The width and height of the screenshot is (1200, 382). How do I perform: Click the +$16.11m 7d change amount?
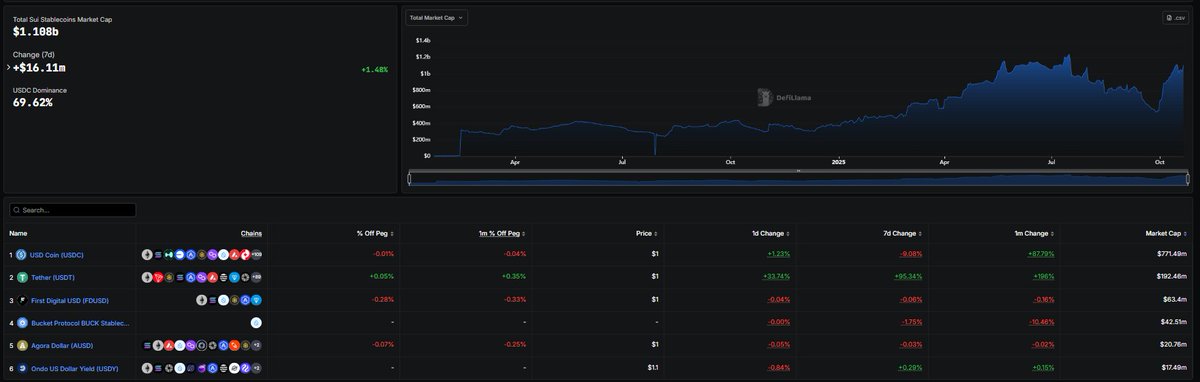click(x=39, y=68)
